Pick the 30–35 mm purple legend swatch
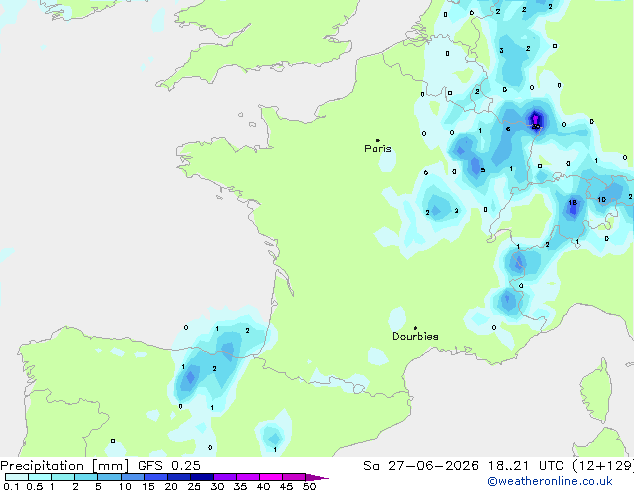Image resolution: width=634 pixels, height=490 pixels. tap(225, 477)
